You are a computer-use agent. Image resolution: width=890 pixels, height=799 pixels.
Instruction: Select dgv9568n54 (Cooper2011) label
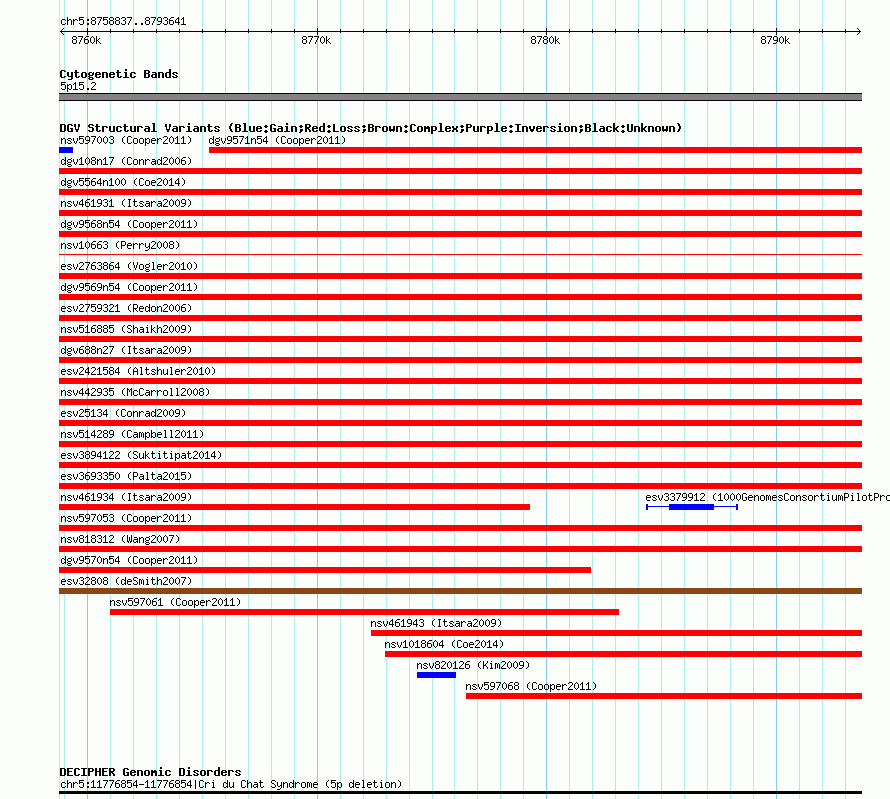[129, 224]
